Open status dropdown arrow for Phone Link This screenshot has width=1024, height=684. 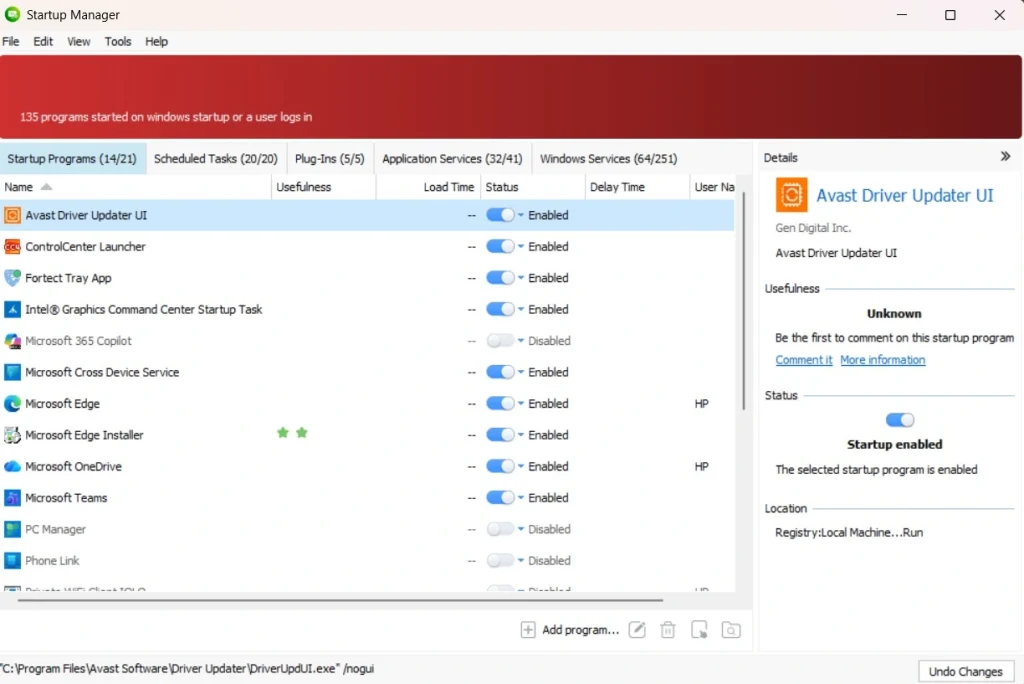tap(520, 561)
